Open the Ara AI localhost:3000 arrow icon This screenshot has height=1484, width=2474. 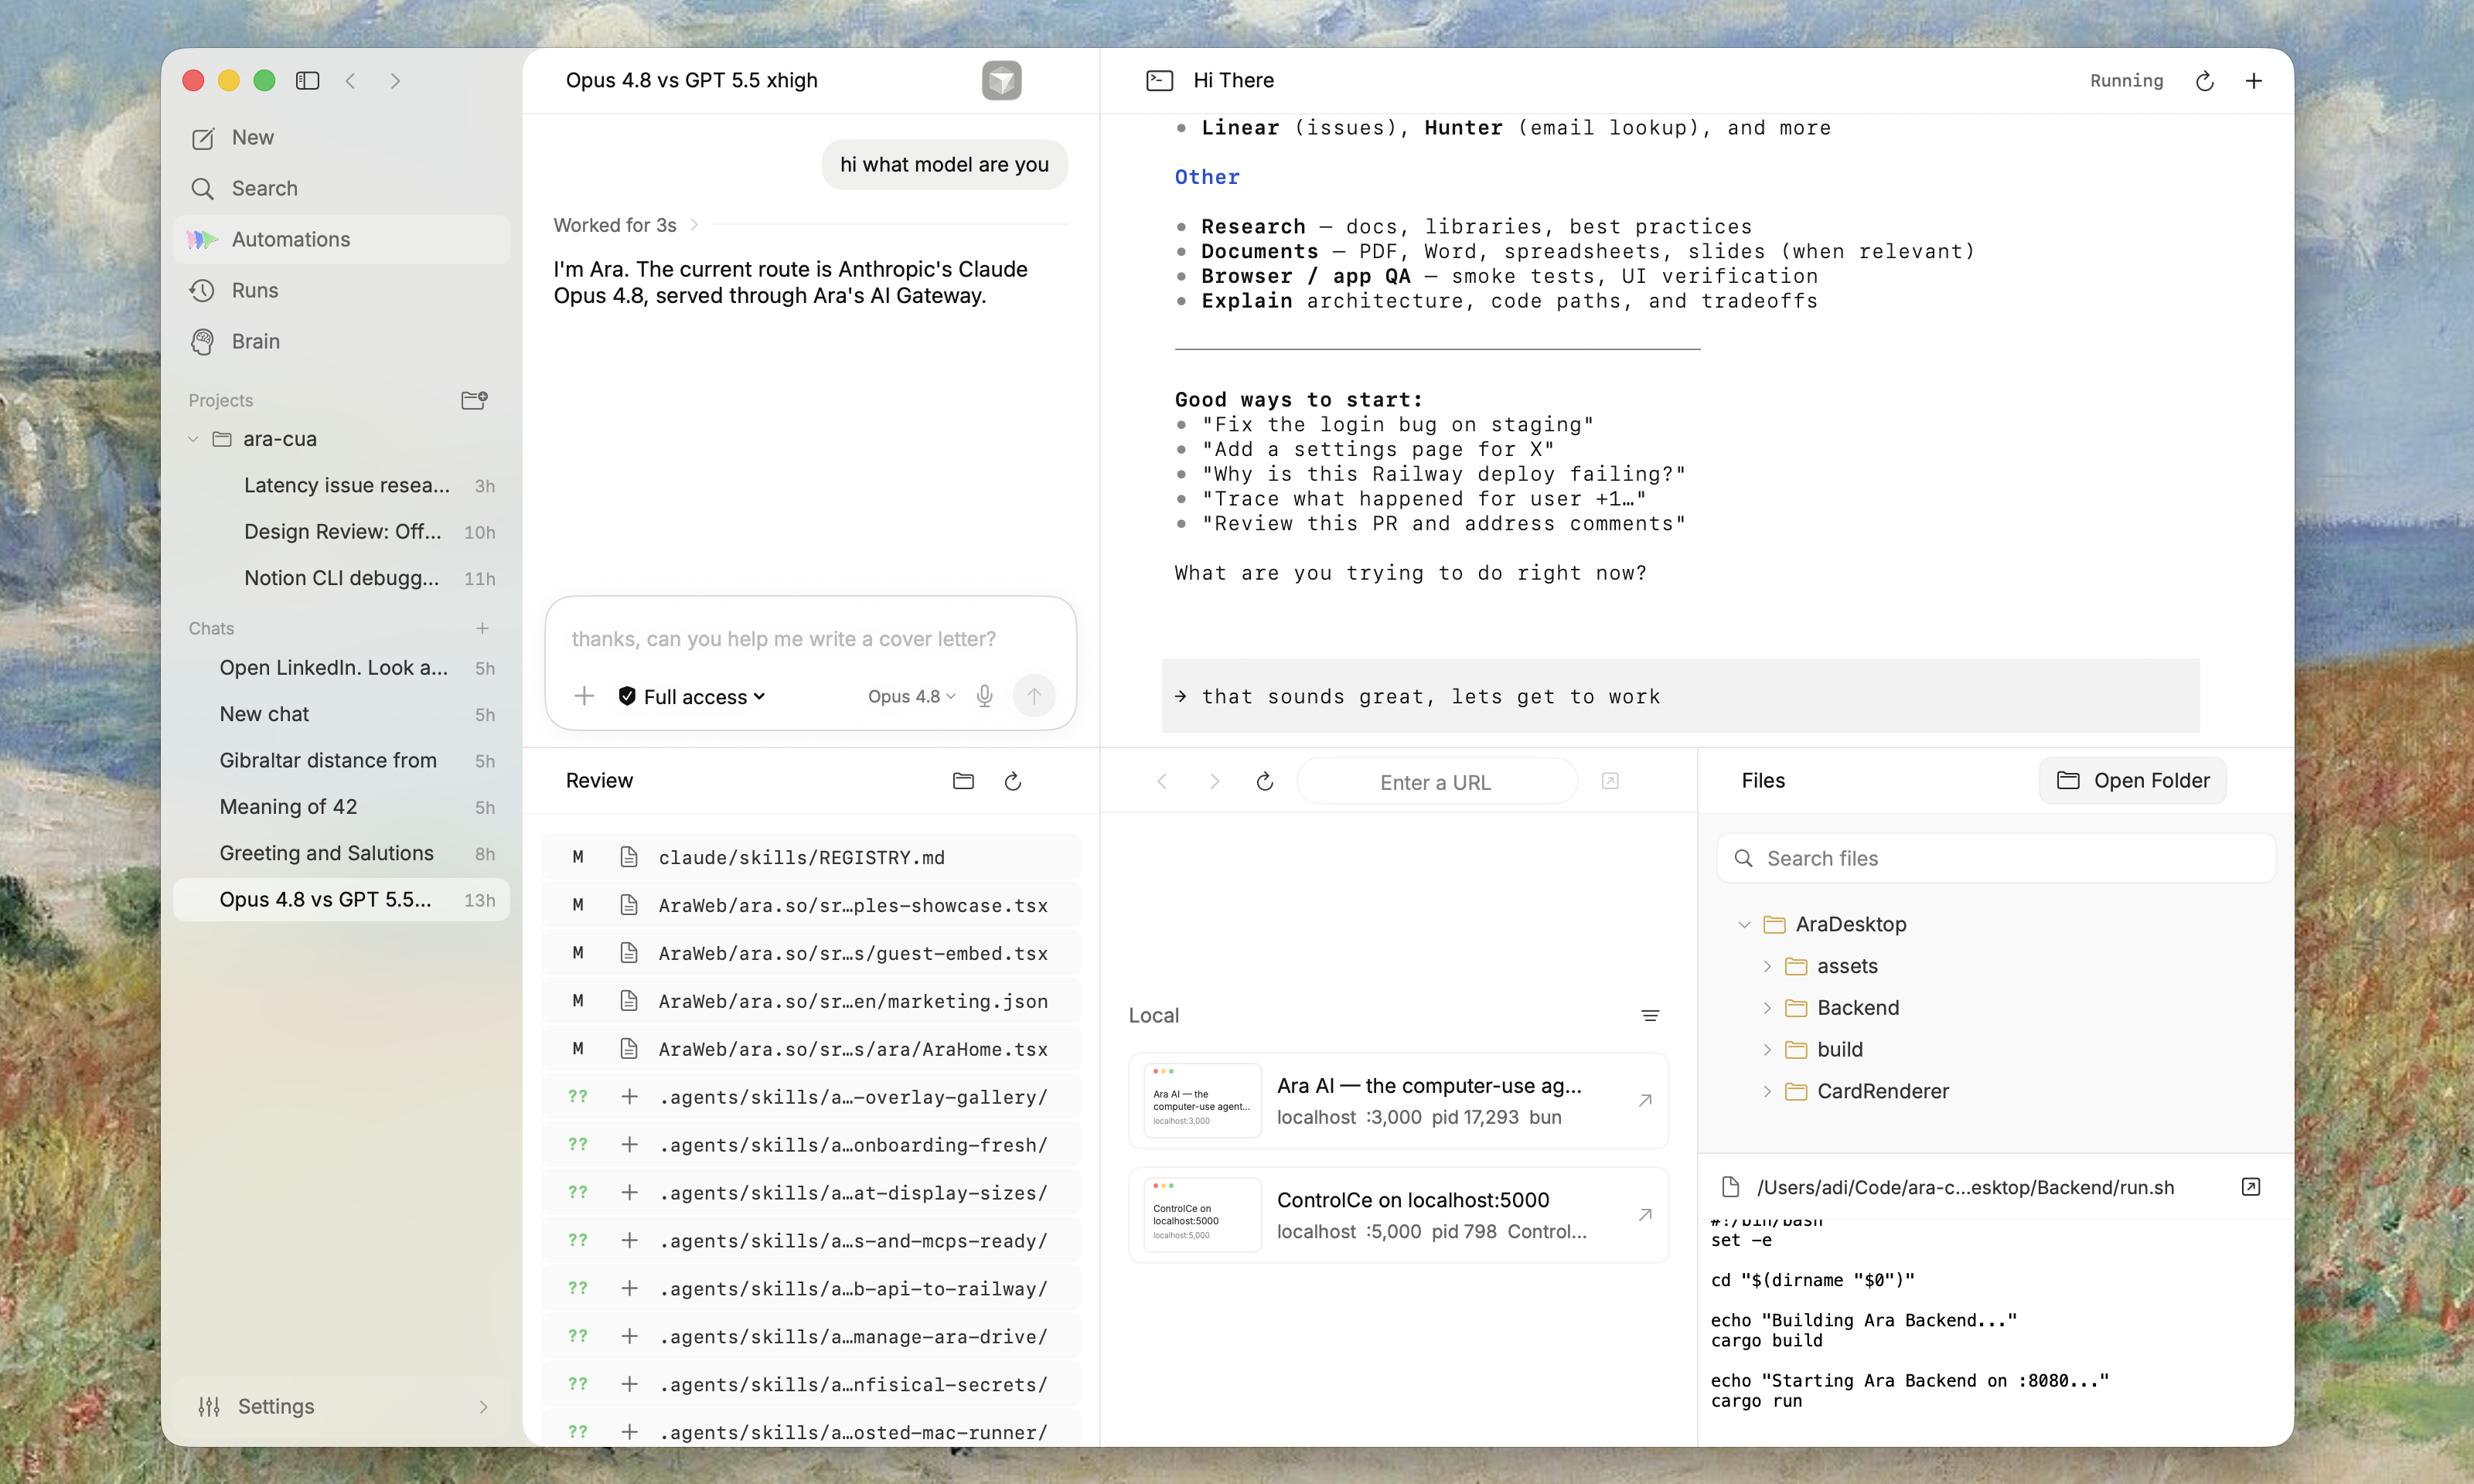pyautogui.click(x=1645, y=1100)
